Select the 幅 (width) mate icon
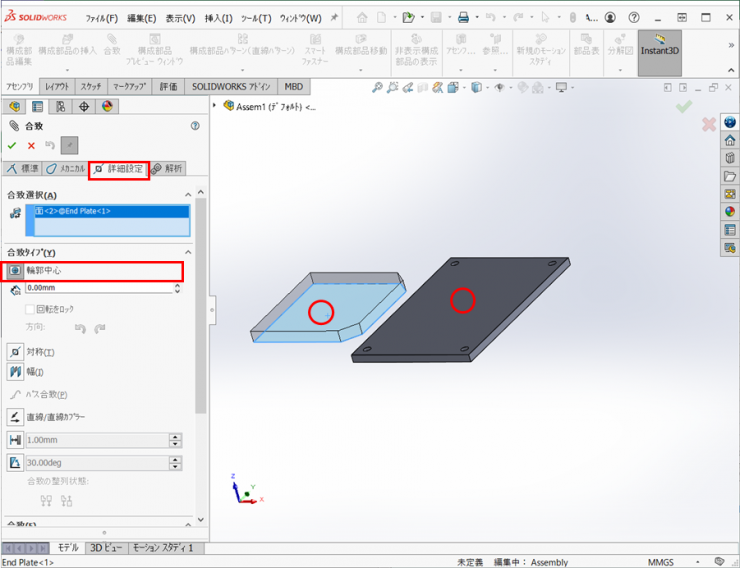 tap(15, 372)
